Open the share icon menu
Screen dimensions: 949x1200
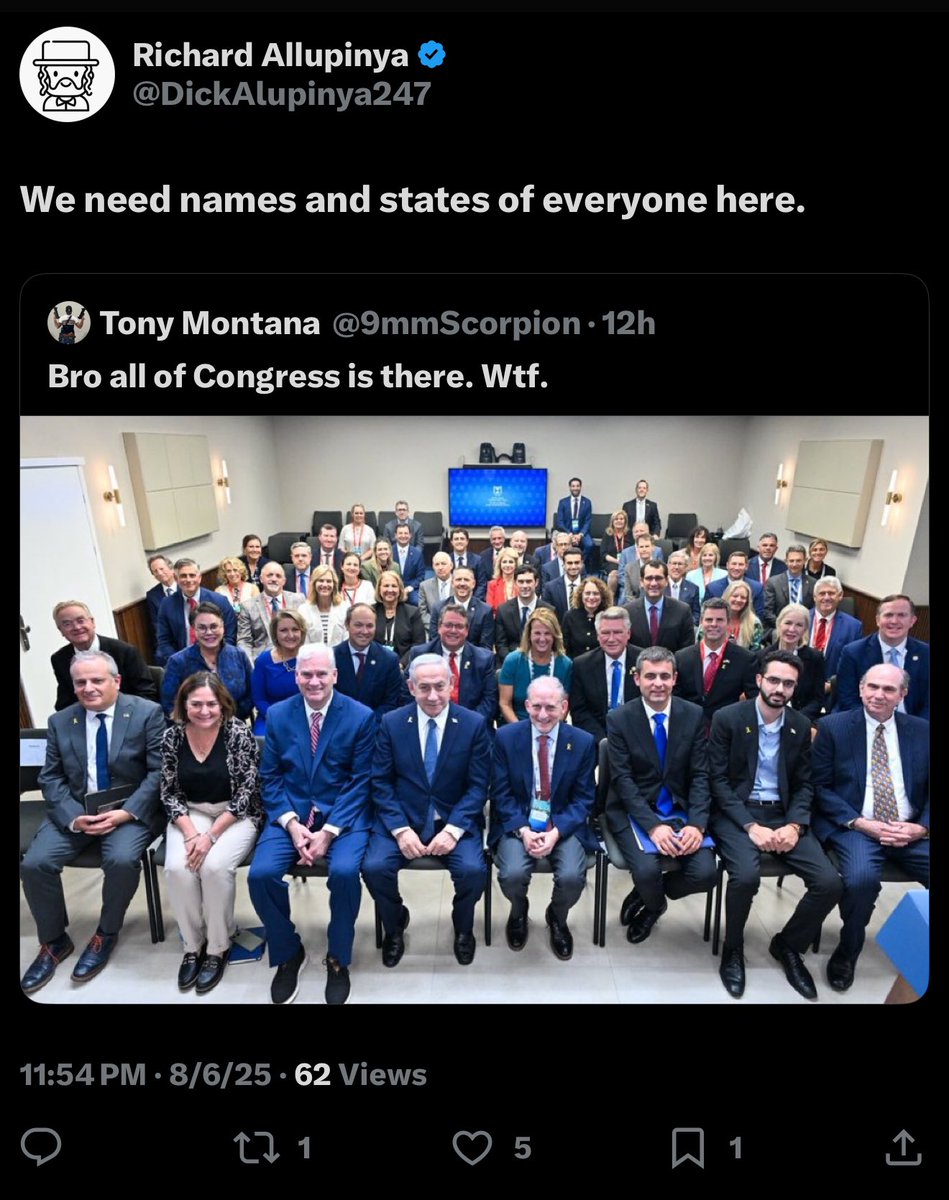coord(902,1147)
